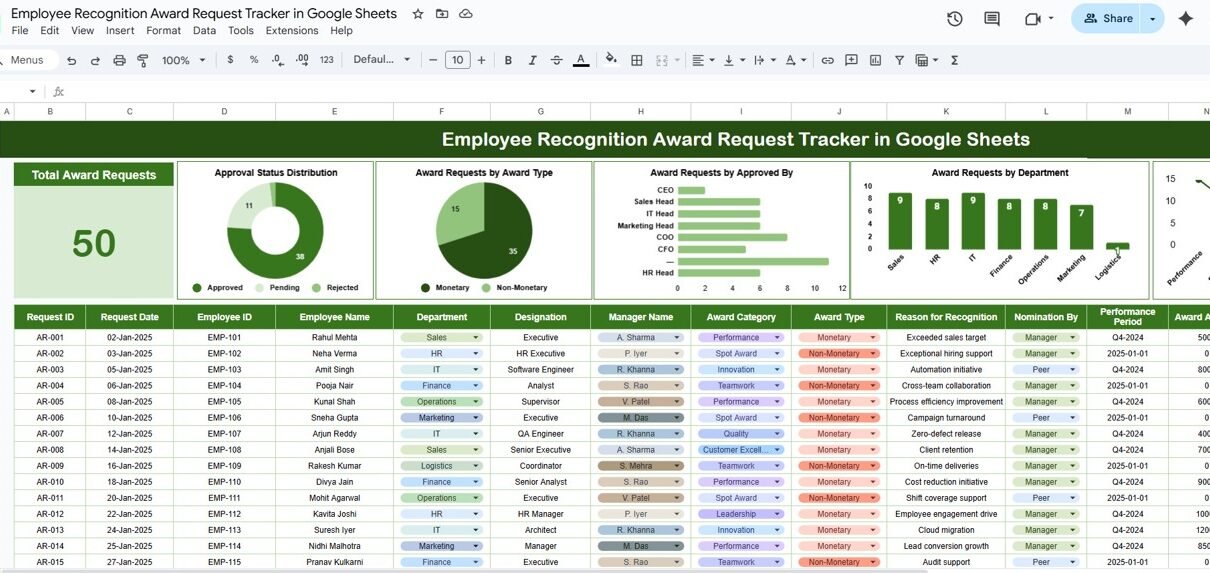Open the comments panel icon
The height and width of the screenshot is (573, 1210).
[x=991, y=19]
